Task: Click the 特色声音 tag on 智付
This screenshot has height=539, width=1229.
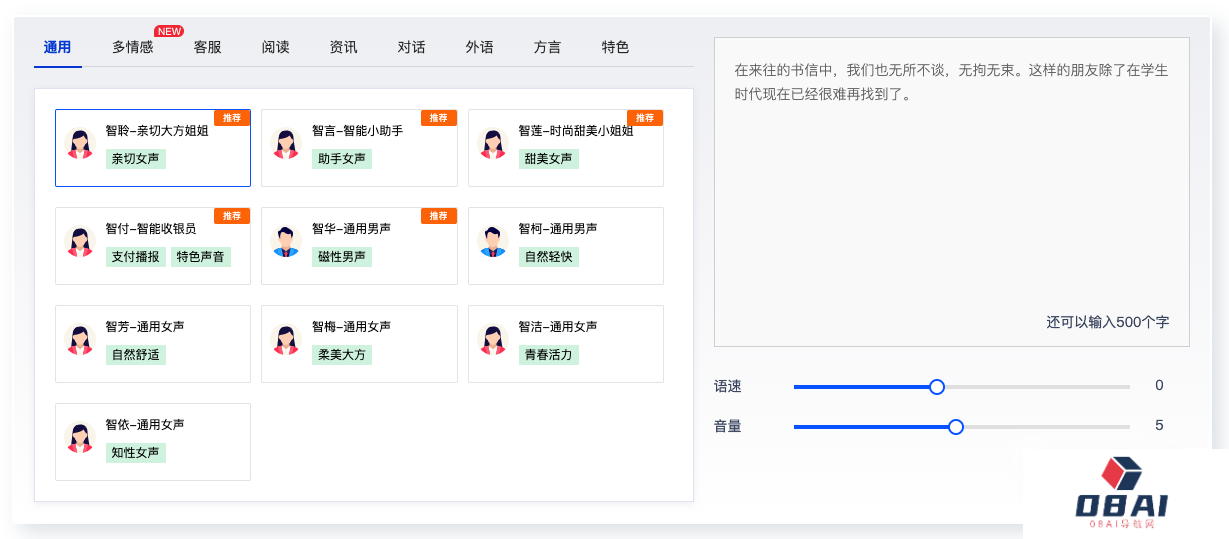Action: tap(201, 257)
